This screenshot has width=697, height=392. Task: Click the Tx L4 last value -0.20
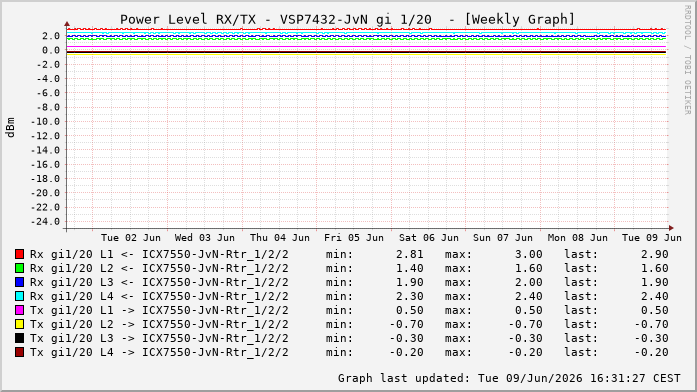click(652, 352)
